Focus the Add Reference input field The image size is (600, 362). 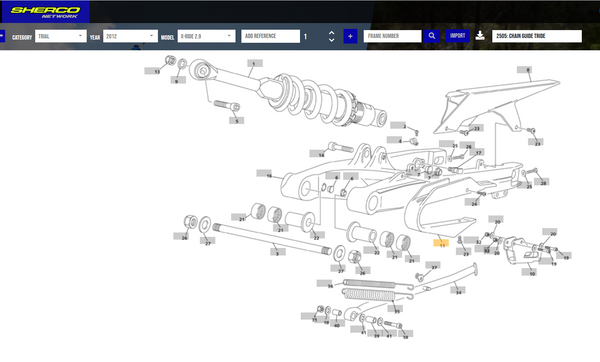coord(271,36)
